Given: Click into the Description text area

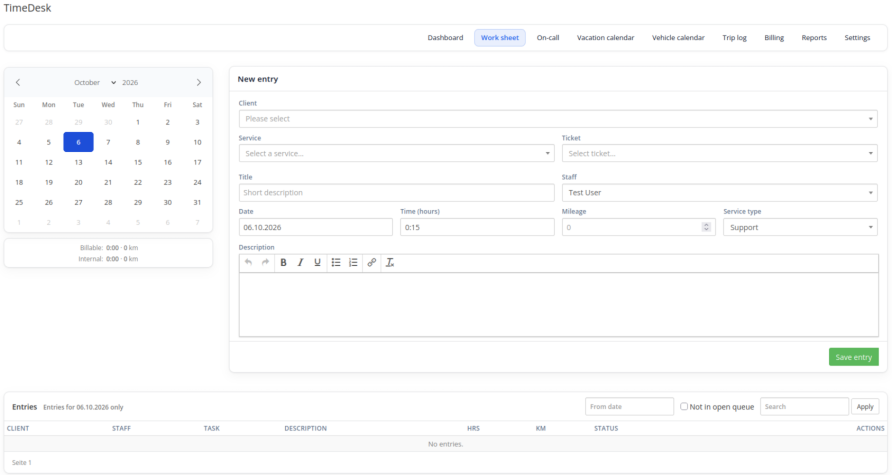Looking at the screenshot, I should (559, 304).
